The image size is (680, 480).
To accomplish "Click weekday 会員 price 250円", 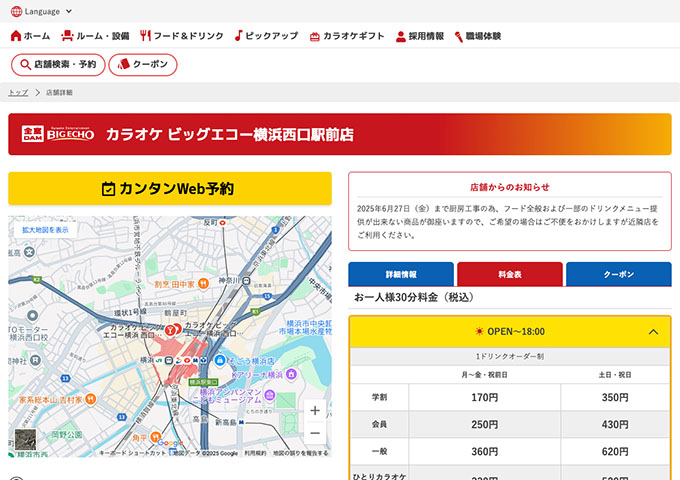I will (x=484, y=424).
